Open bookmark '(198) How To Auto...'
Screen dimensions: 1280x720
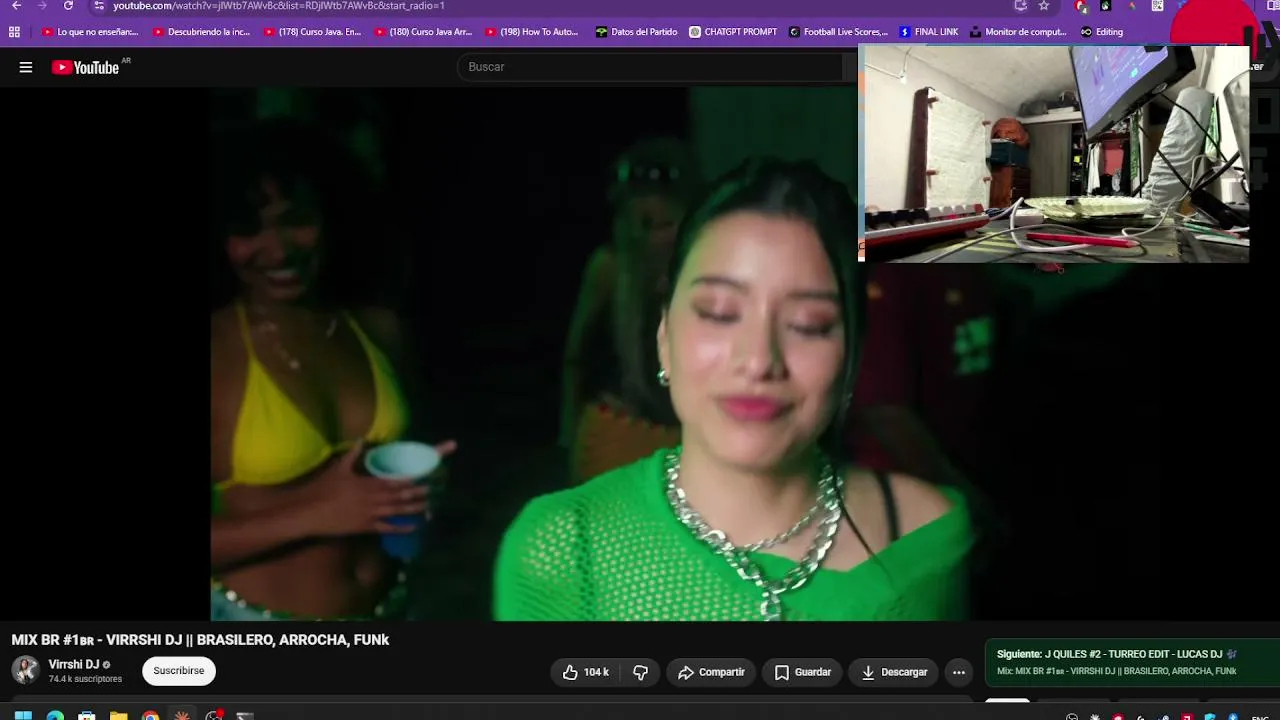(532, 32)
